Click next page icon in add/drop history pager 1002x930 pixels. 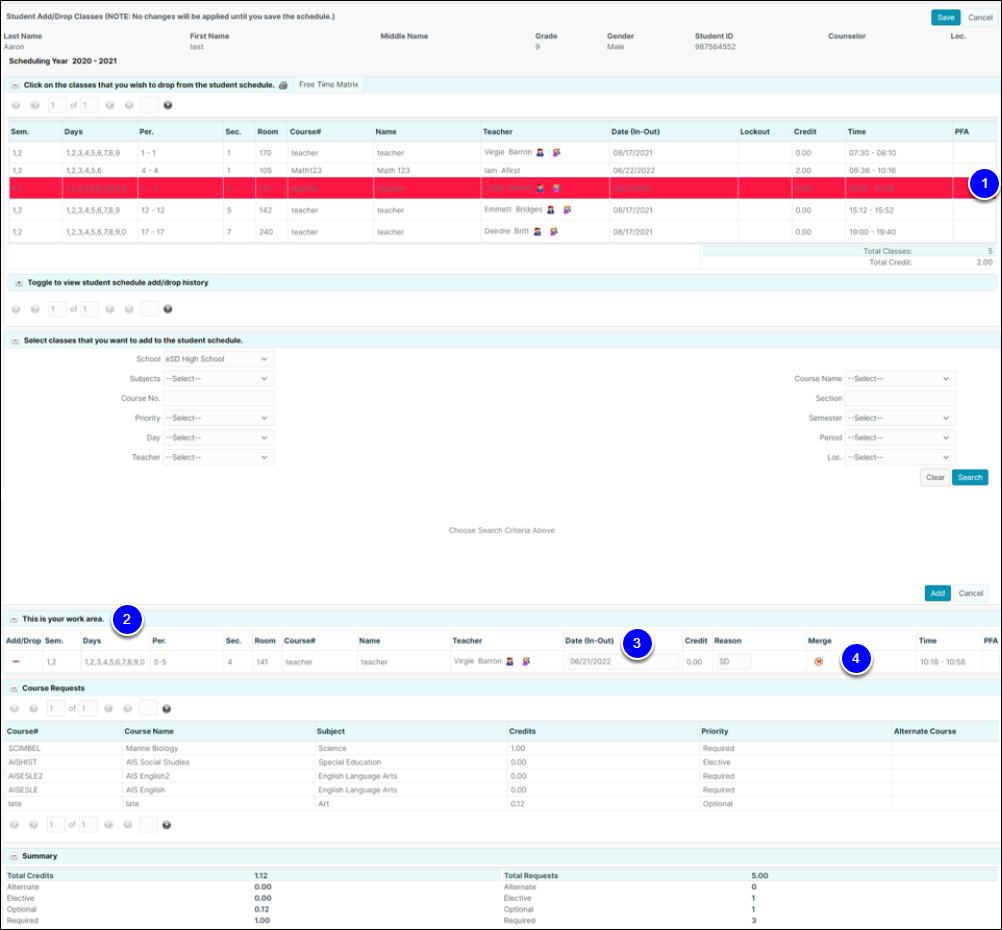[110, 309]
